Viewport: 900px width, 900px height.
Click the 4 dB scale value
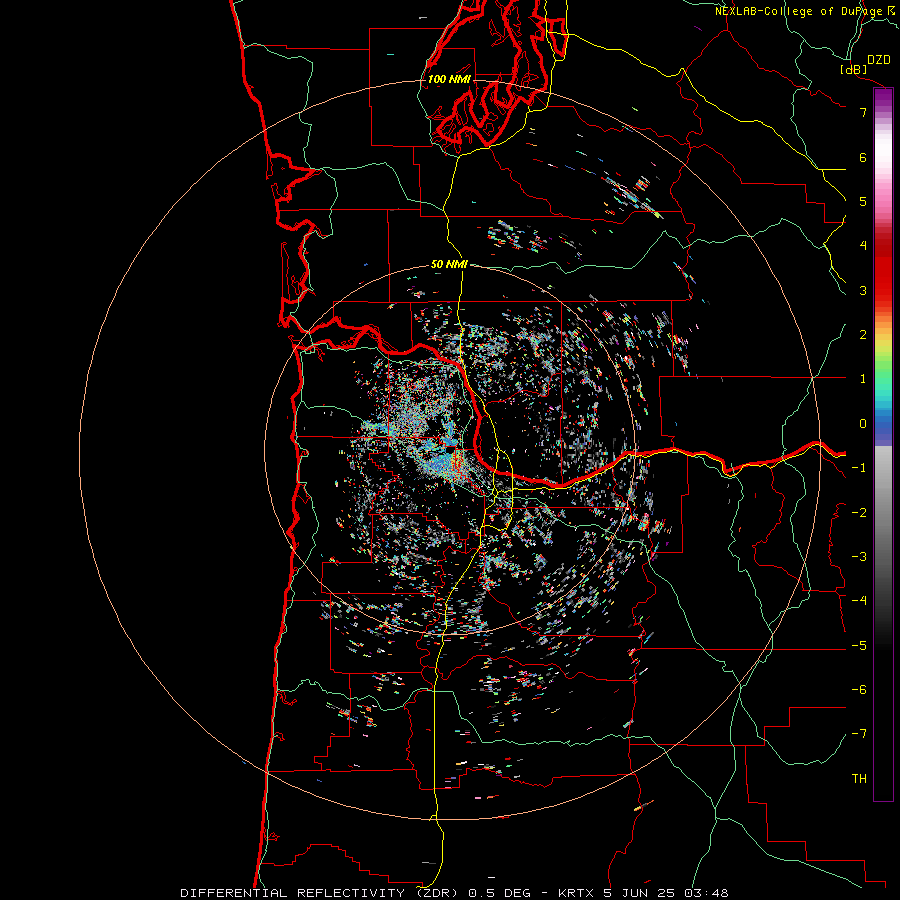pos(863,246)
